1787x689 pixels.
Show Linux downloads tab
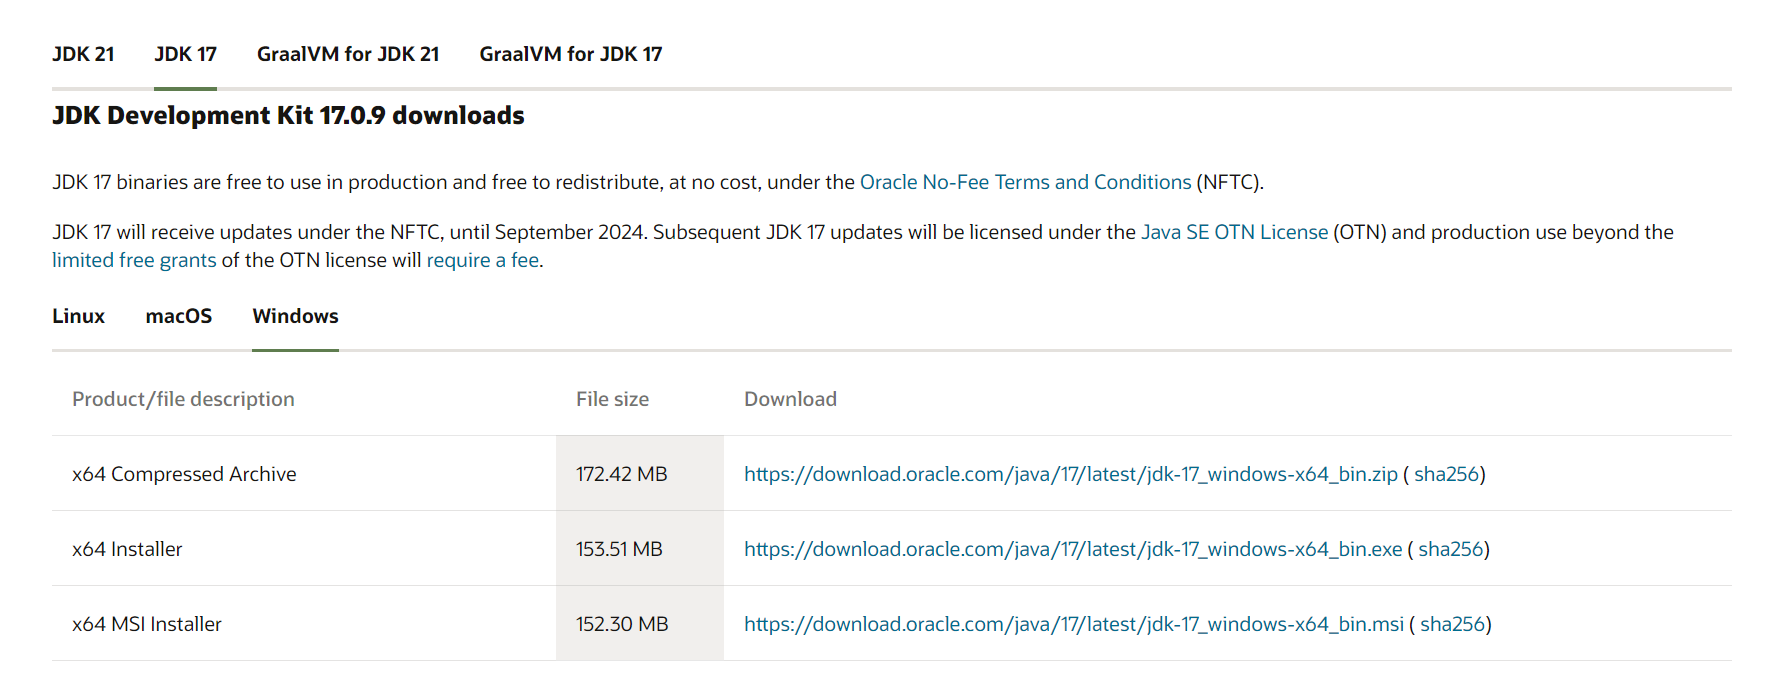click(x=78, y=316)
